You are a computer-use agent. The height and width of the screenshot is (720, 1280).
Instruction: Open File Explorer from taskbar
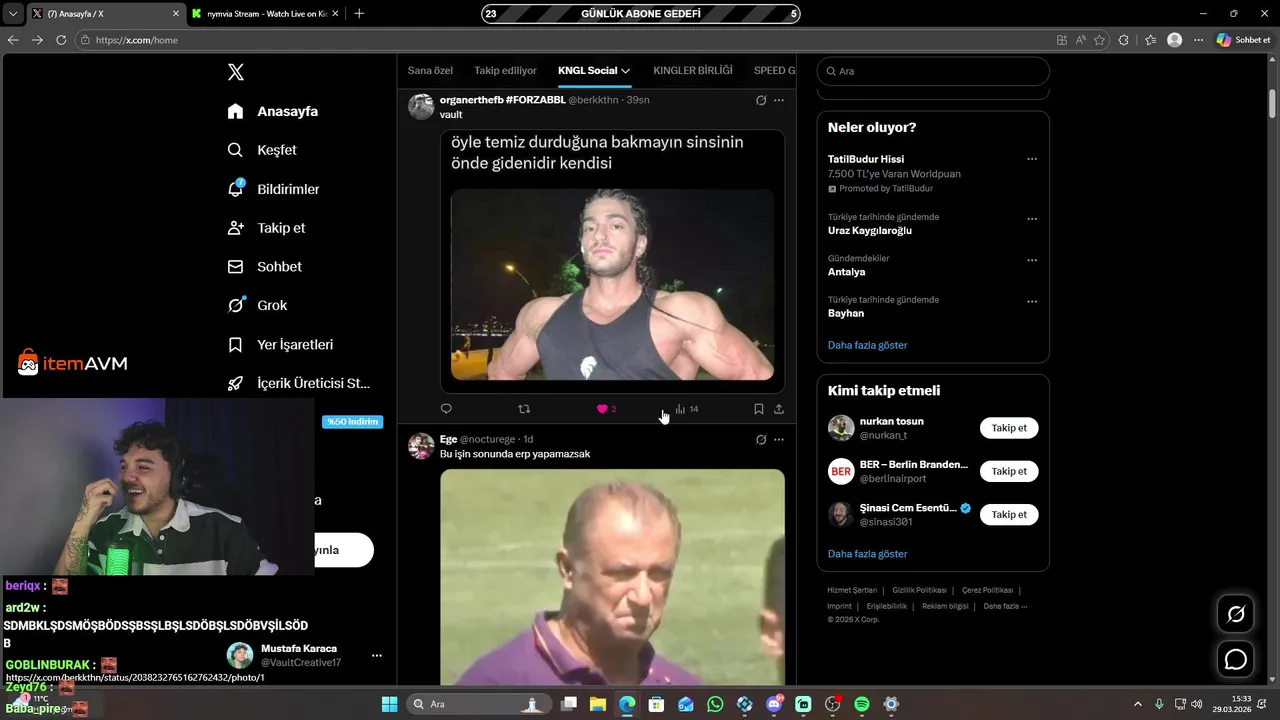[x=597, y=704]
